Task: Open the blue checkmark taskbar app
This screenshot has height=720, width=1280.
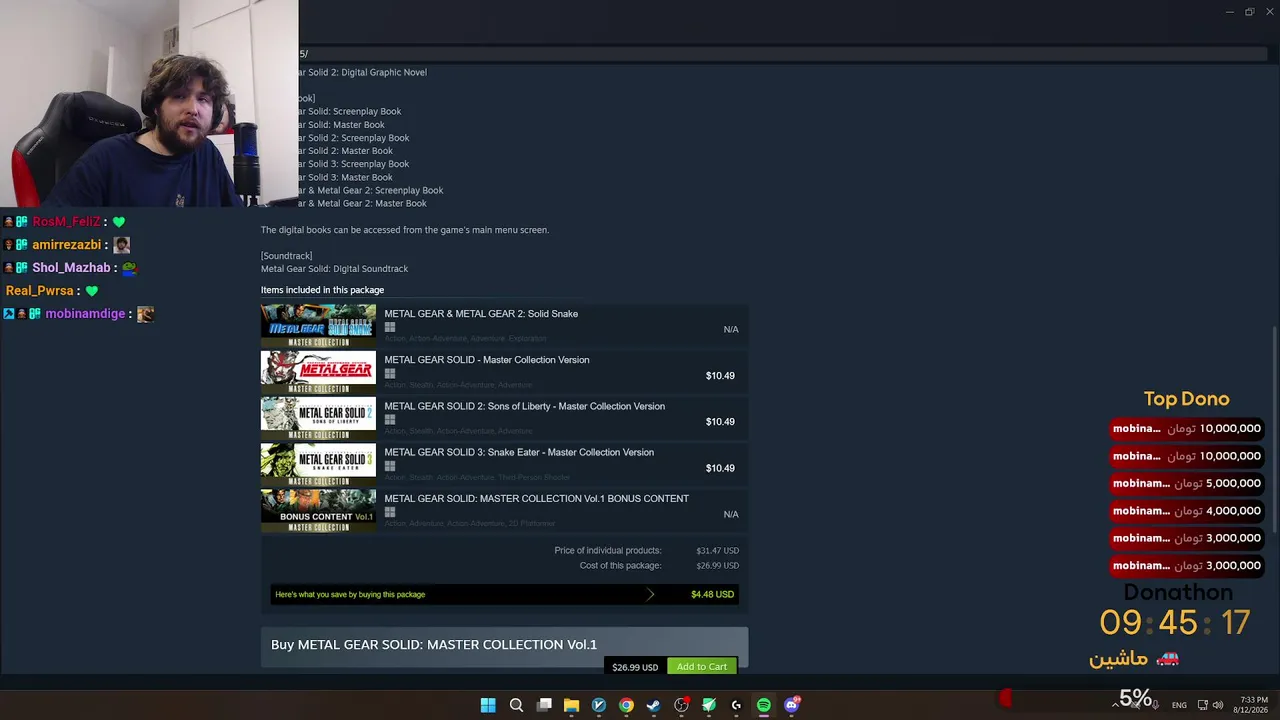Action: click(x=599, y=705)
